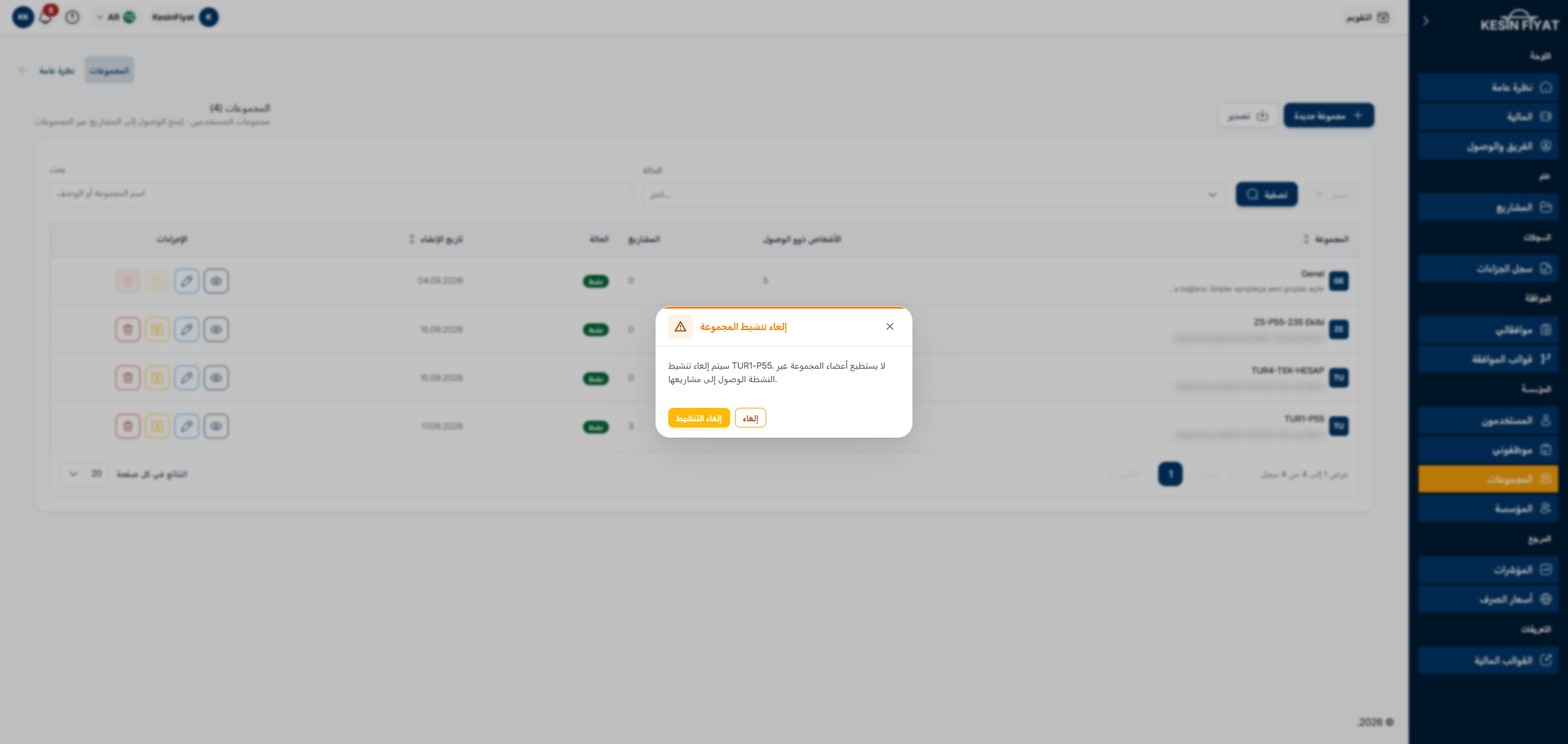Collapse the sidebar with the chevron arrow
Image resolution: width=1568 pixels, height=744 pixels.
point(1426,20)
